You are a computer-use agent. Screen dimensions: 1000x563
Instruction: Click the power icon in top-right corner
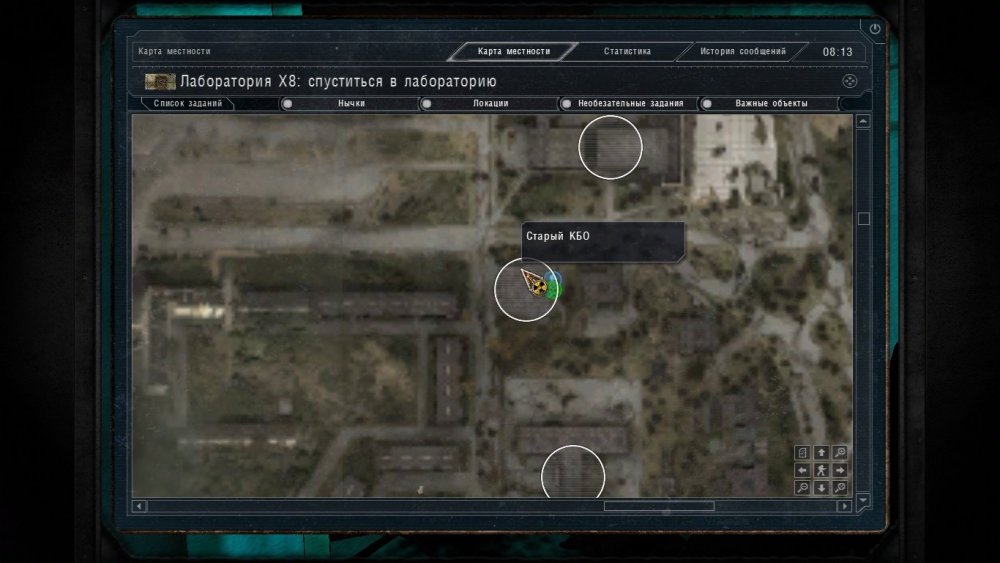(875, 29)
